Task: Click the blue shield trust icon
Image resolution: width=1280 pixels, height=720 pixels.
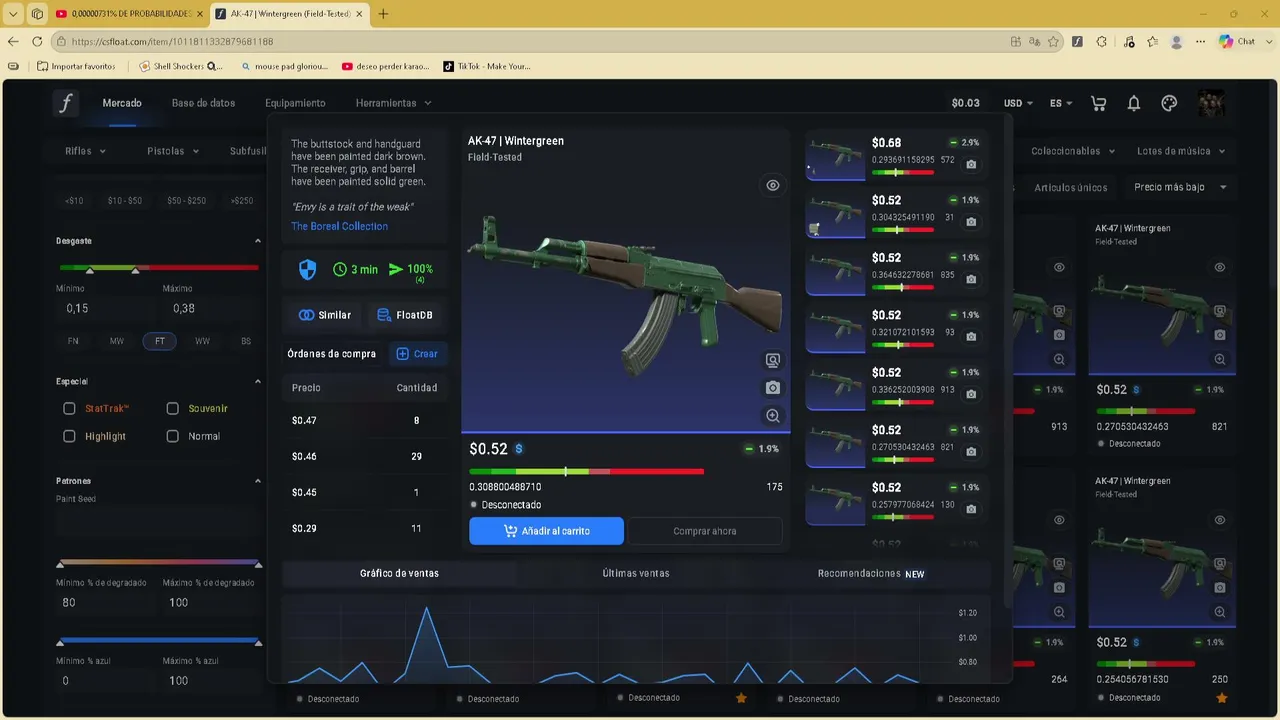Action: click(308, 269)
